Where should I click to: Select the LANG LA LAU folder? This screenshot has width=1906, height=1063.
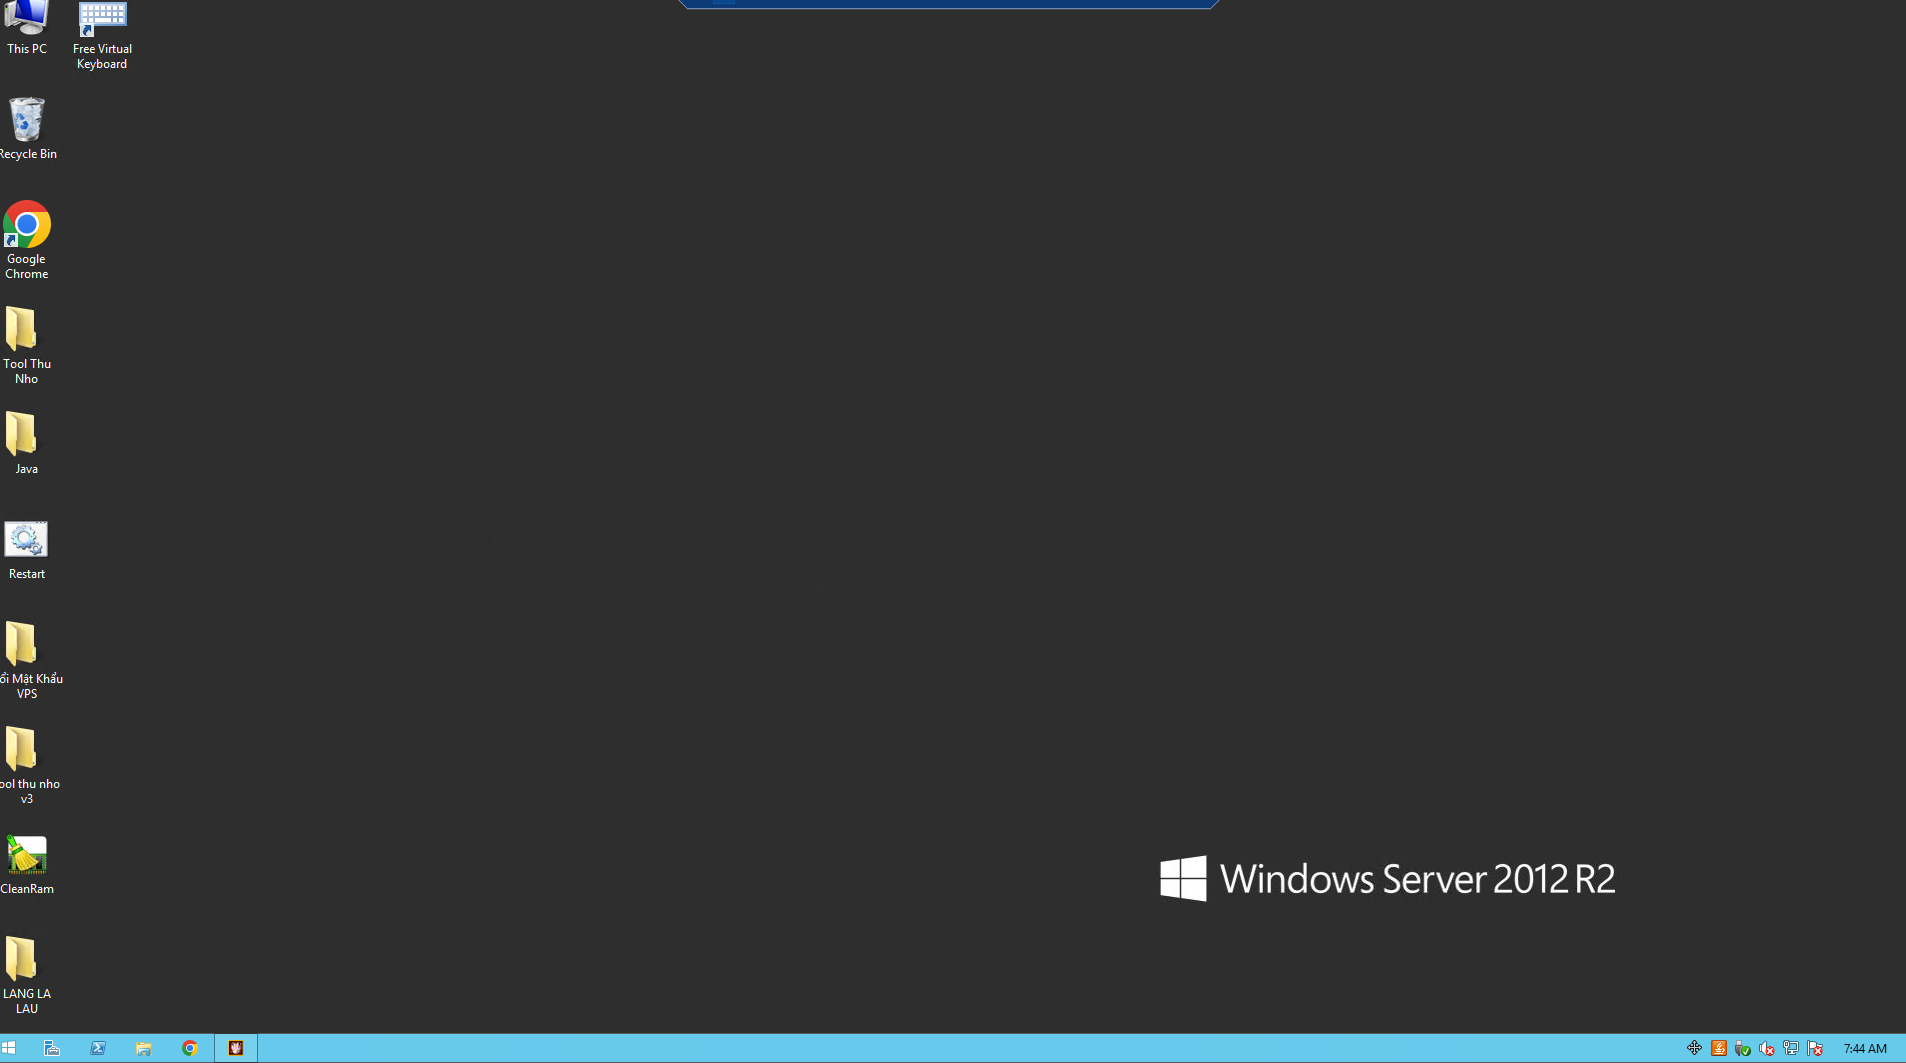click(27, 975)
